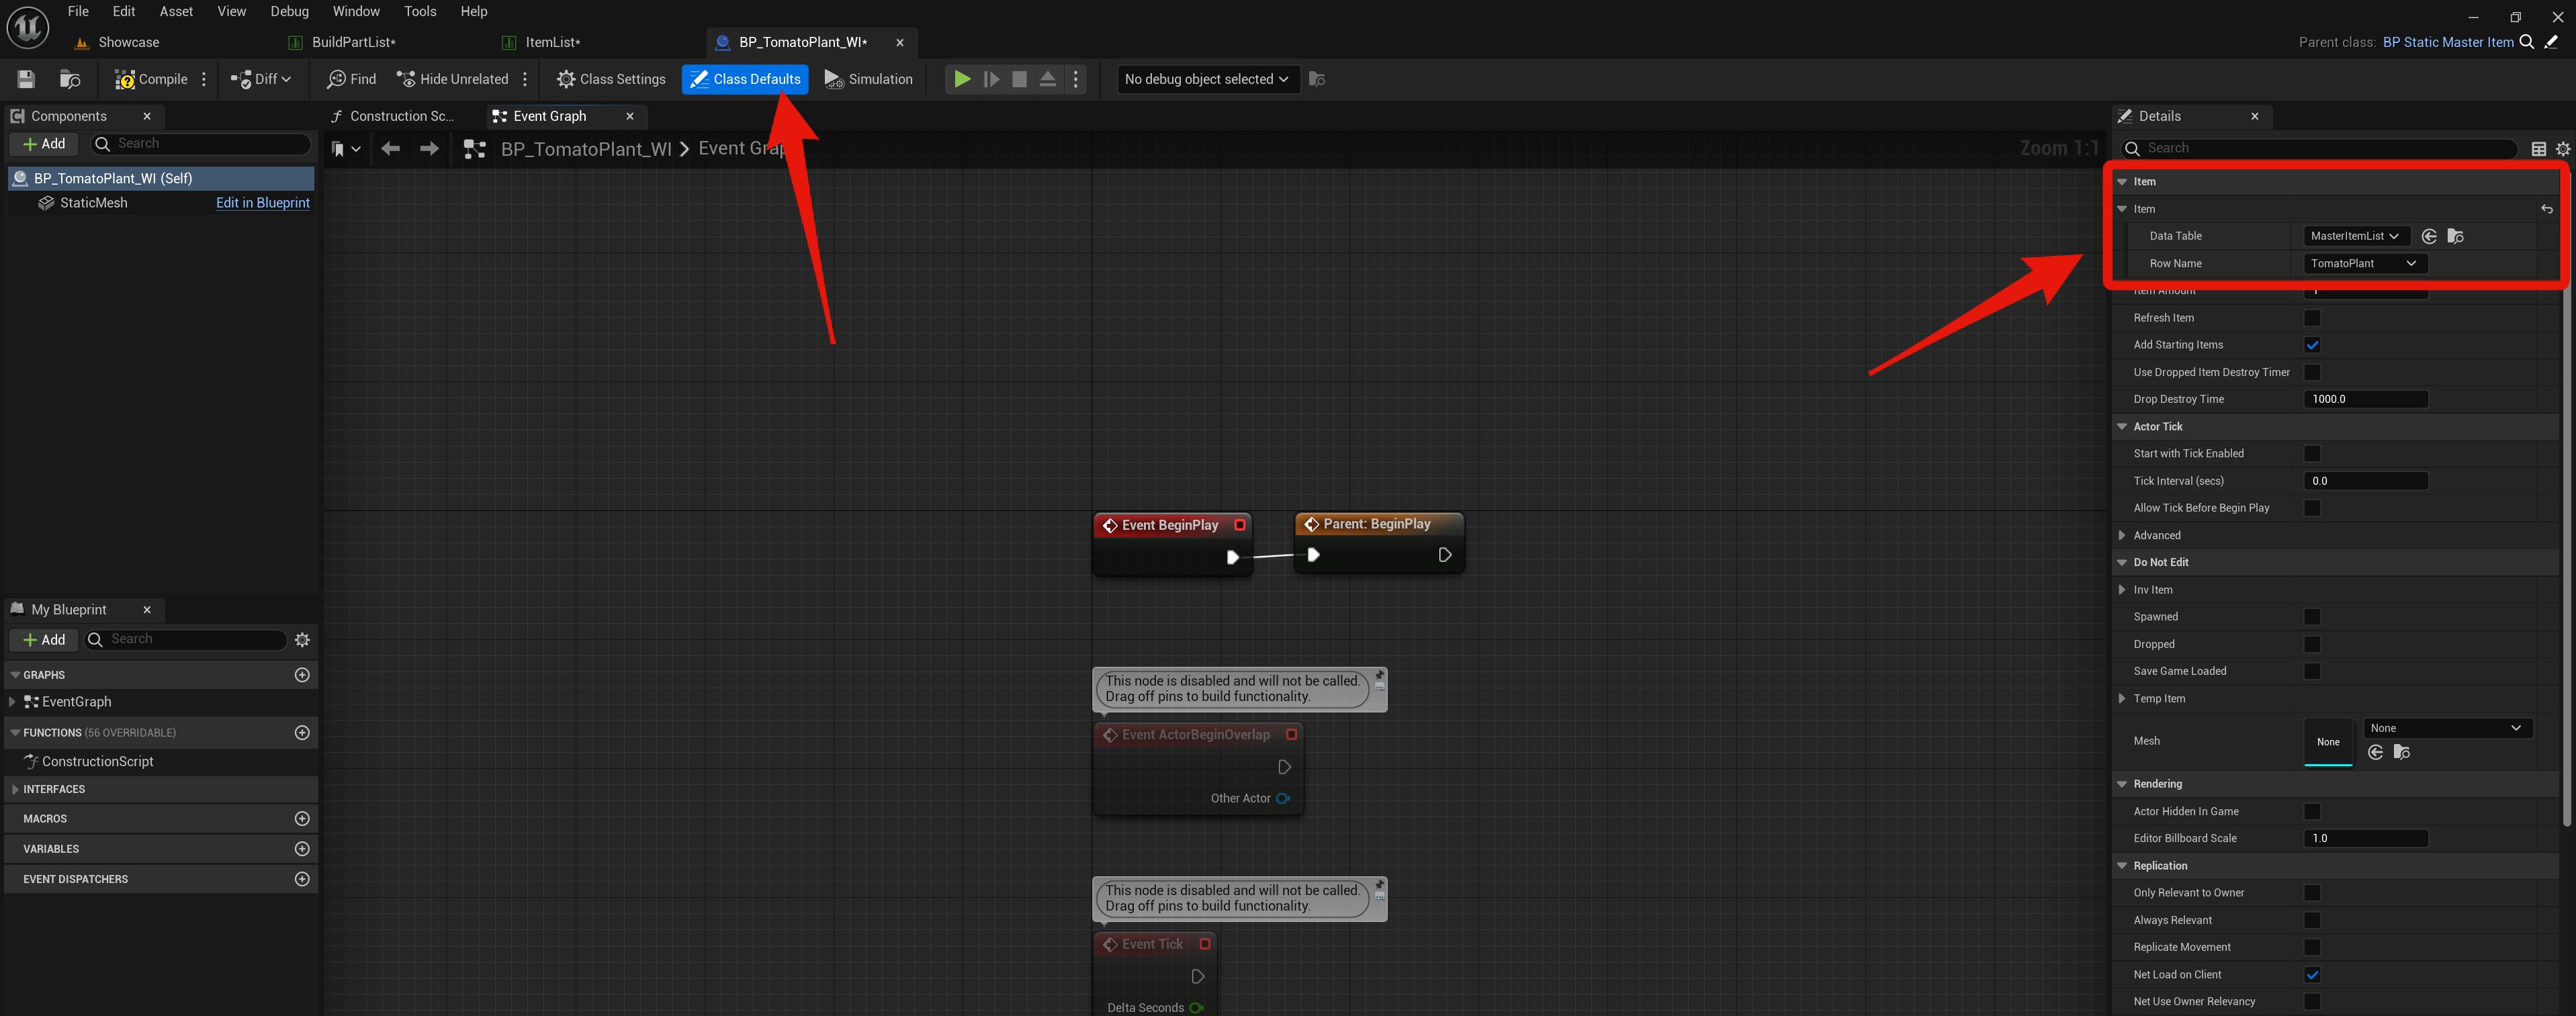Click the Browse in Content Browser icon
Image resolution: width=2576 pixels, height=1016 pixels.
click(69, 79)
